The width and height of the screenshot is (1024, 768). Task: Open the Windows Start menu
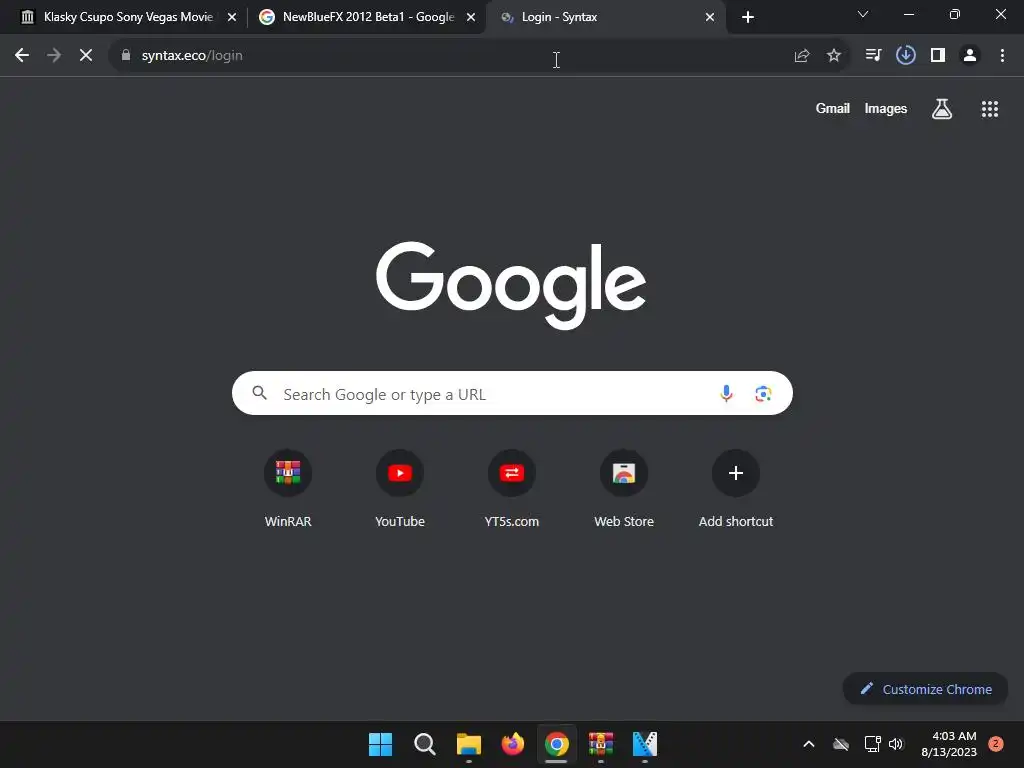coord(381,744)
